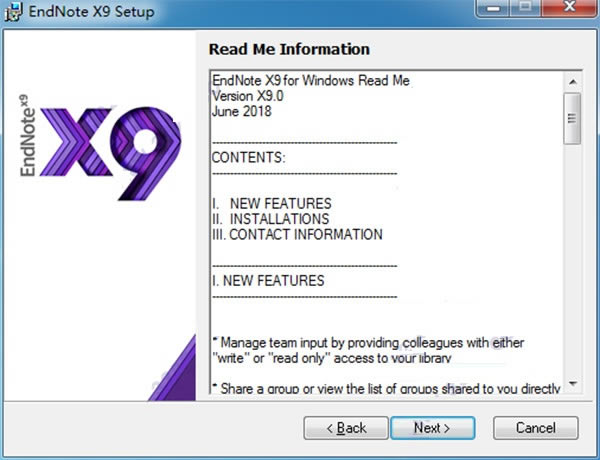The width and height of the screenshot is (600, 460).
Task: Click 'III. CONTACT INFORMATION' line
Action: coord(297,234)
